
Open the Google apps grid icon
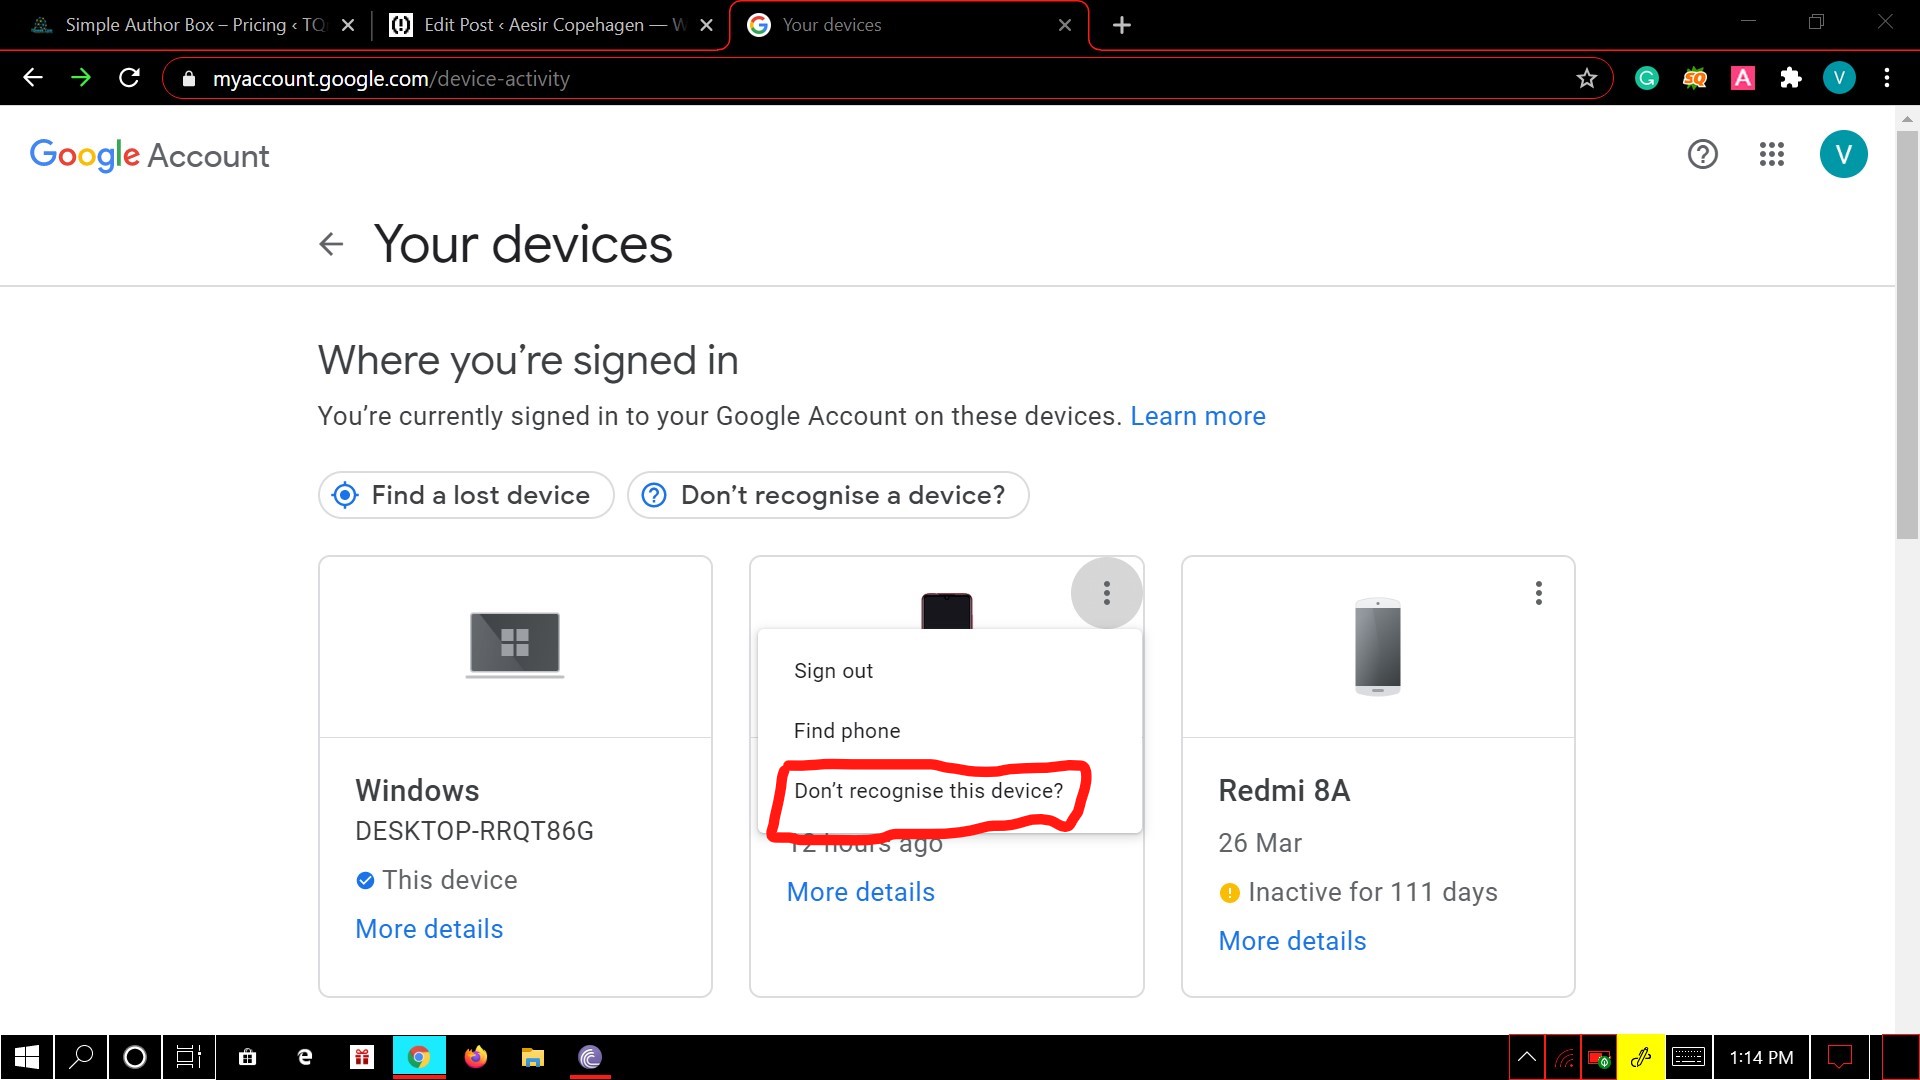[x=1770, y=154]
